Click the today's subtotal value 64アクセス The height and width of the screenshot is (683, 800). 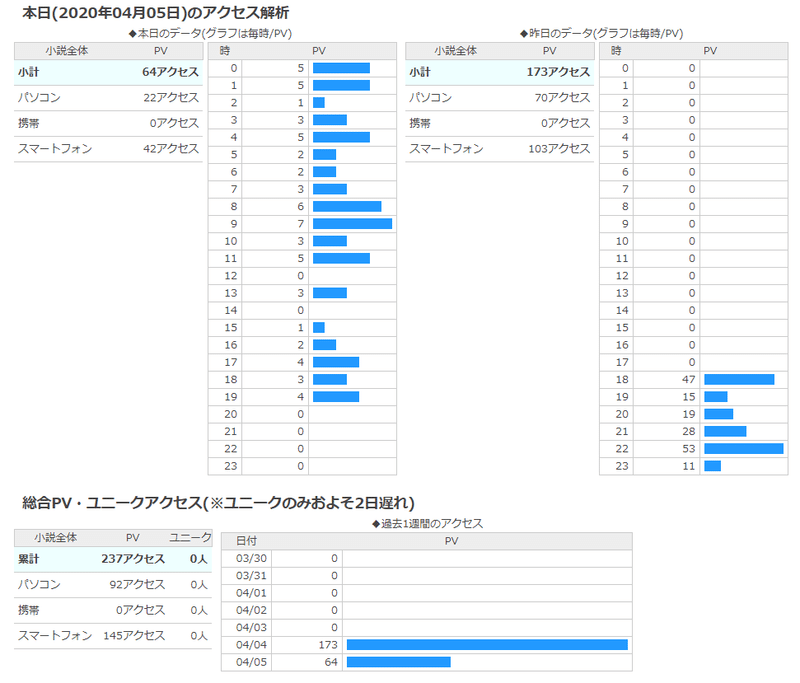[x=170, y=72]
